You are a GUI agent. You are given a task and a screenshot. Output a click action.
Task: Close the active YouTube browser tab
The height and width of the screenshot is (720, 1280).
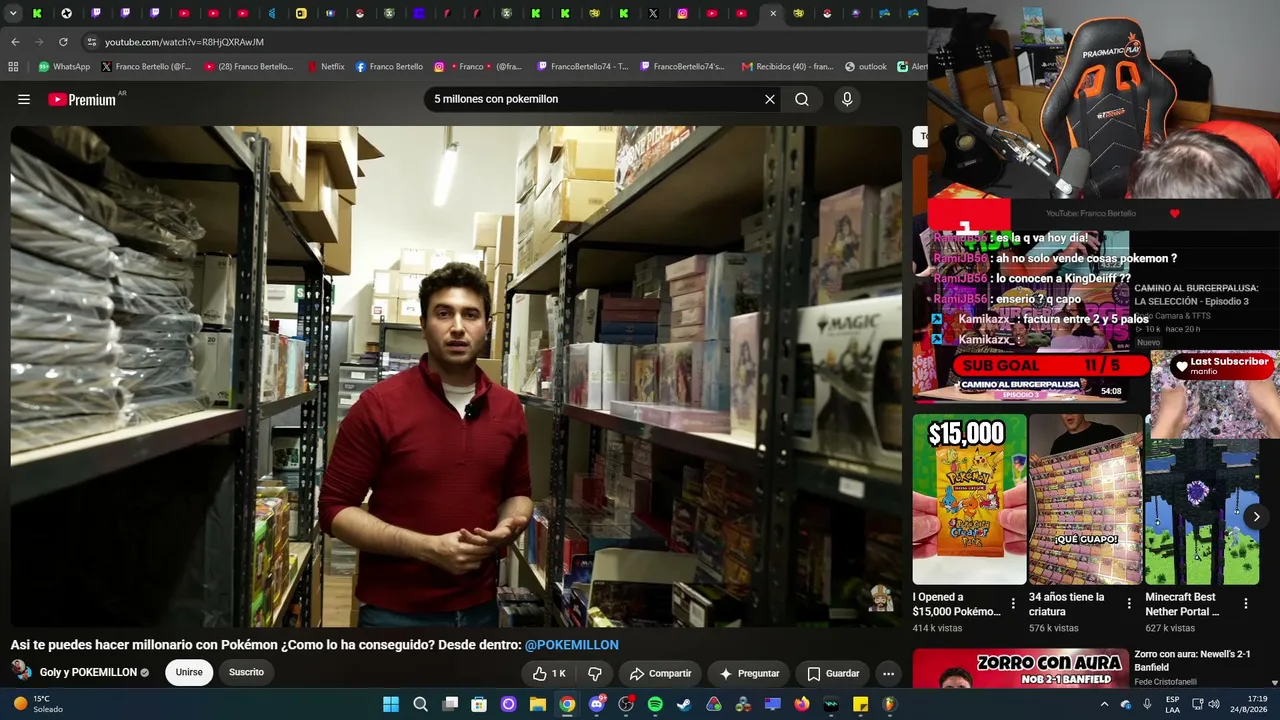pyautogui.click(x=773, y=13)
